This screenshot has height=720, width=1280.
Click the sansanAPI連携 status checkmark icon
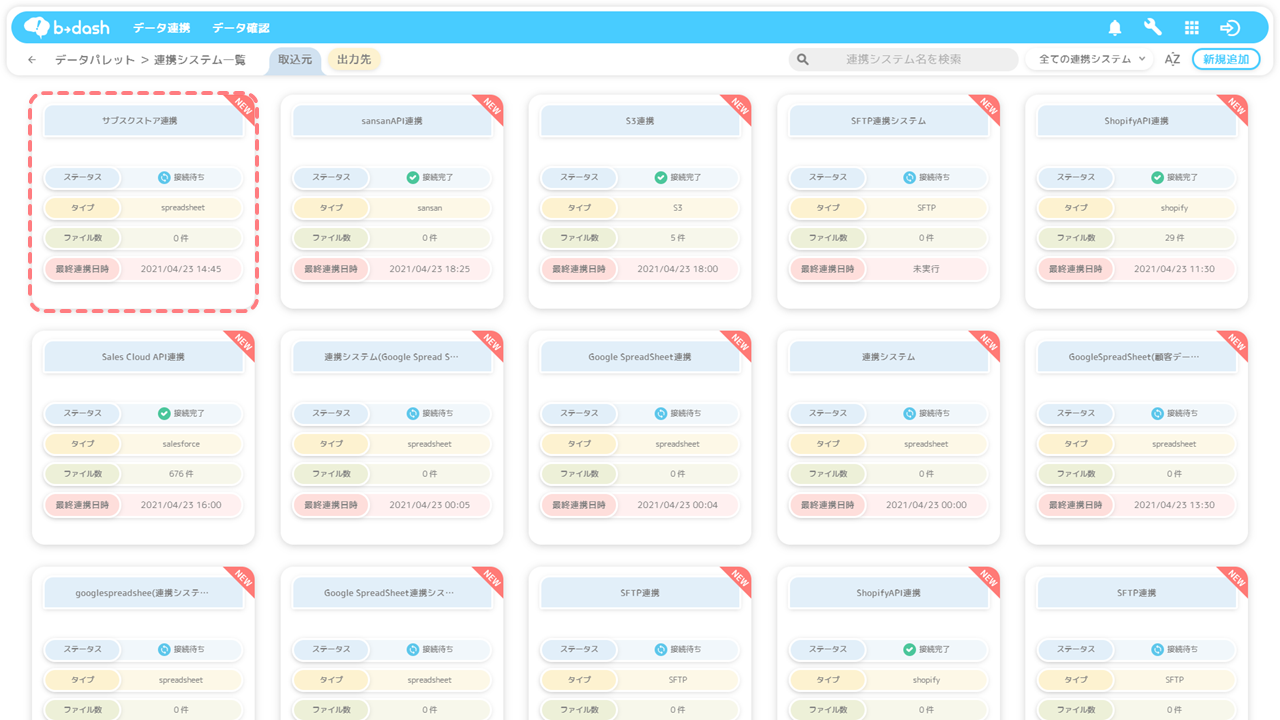pyautogui.click(x=413, y=177)
